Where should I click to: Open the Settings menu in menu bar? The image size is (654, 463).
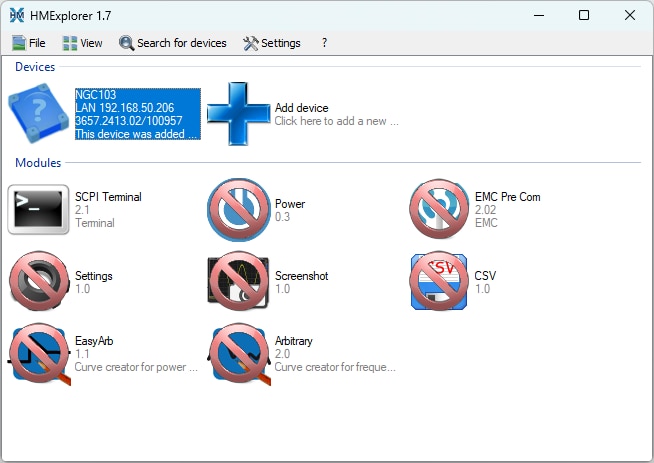(x=272, y=43)
